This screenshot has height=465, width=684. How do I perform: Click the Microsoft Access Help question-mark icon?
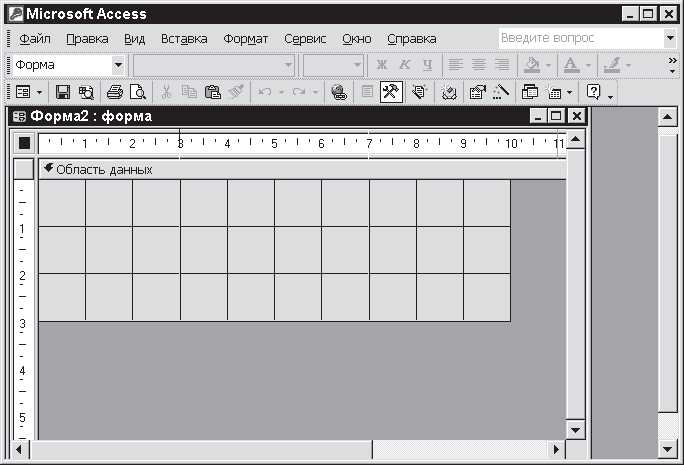tap(593, 92)
